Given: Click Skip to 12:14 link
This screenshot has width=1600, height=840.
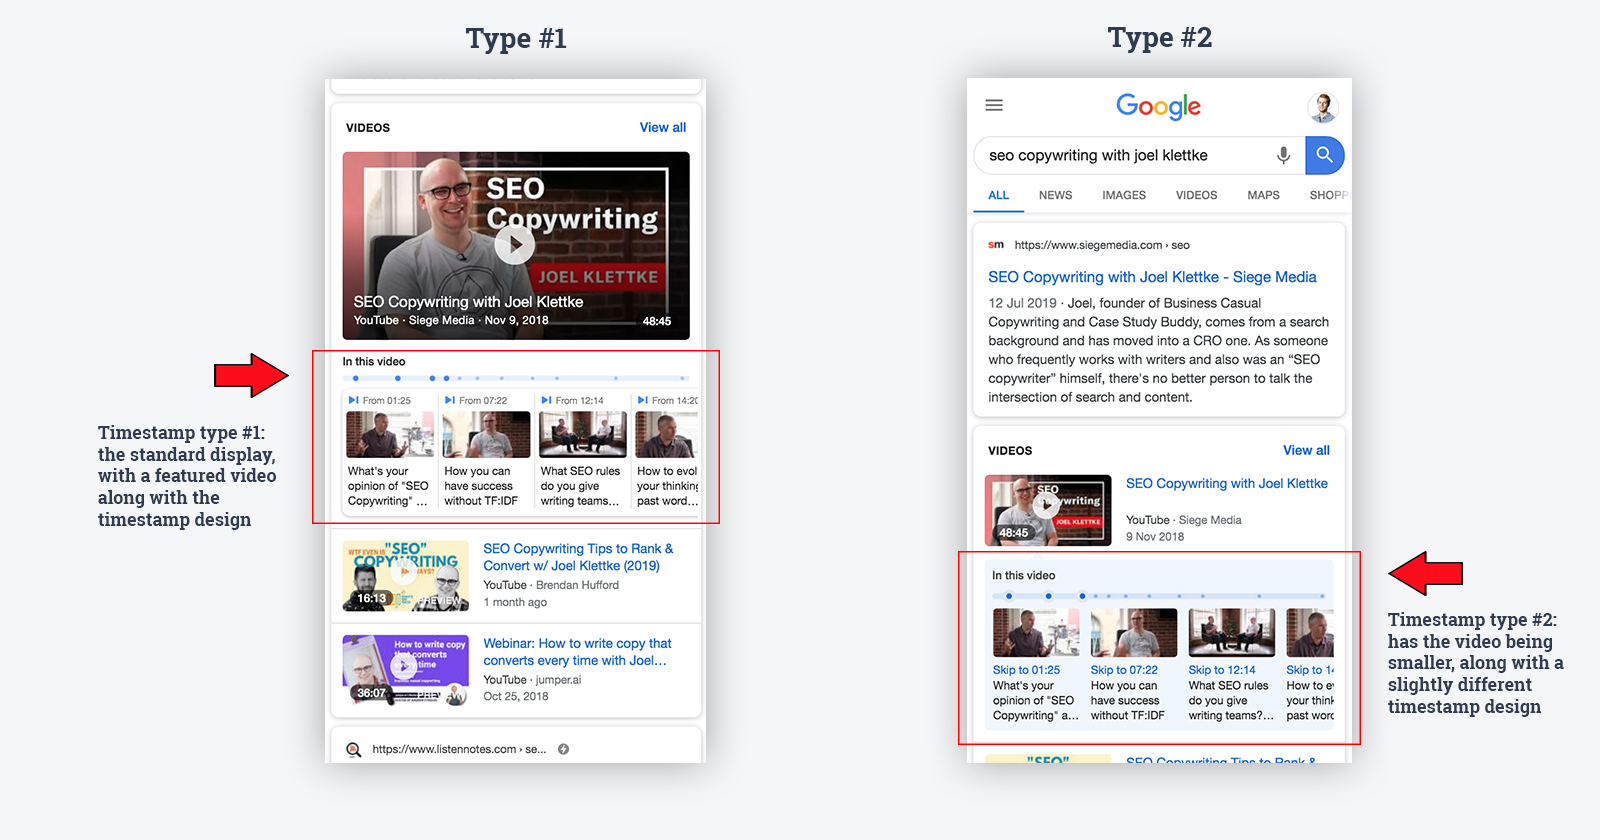Looking at the screenshot, I should [1222, 670].
